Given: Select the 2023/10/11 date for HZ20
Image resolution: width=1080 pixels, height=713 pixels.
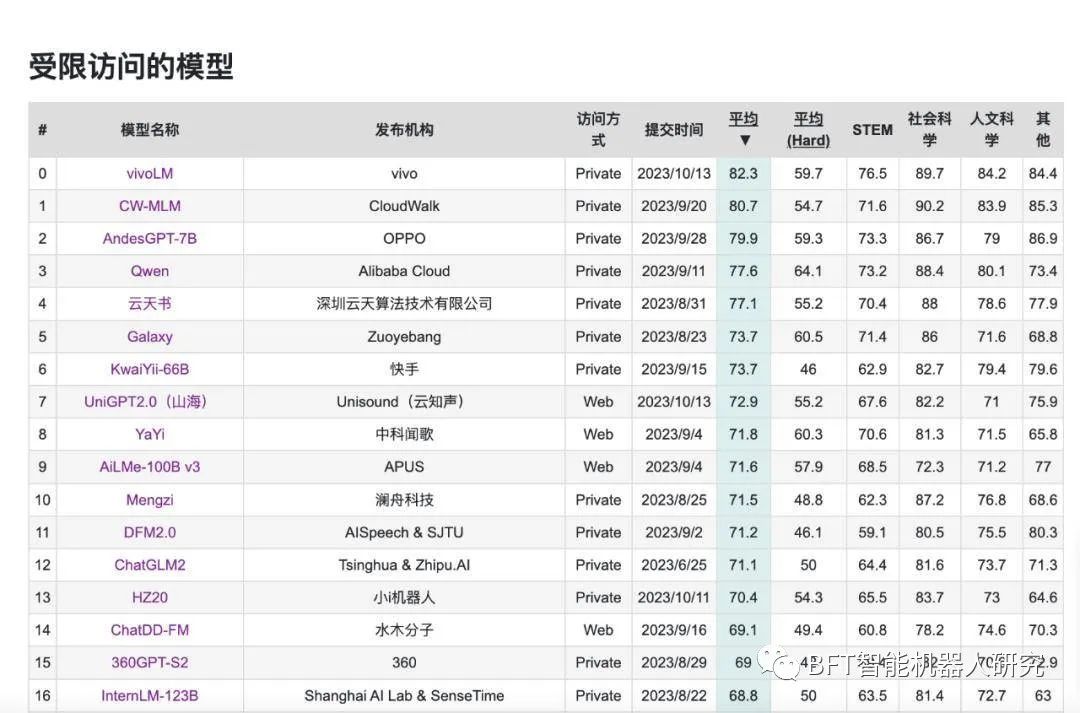Looking at the screenshot, I should (x=674, y=597).
